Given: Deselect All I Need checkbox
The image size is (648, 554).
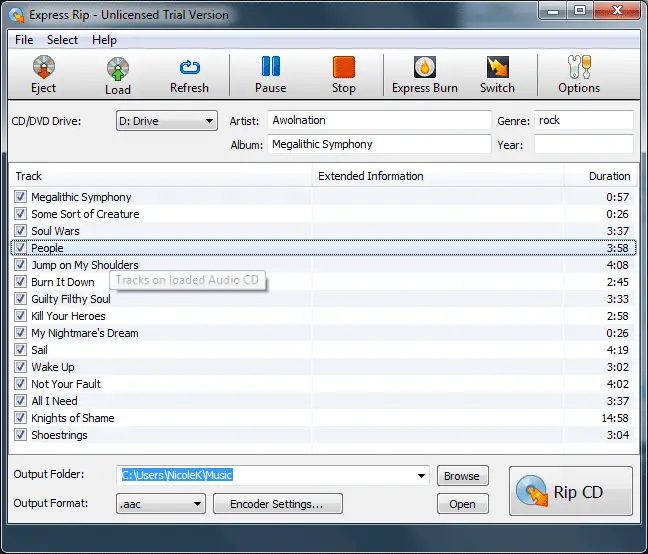Looking at the screenshot, I should (20, 400).
